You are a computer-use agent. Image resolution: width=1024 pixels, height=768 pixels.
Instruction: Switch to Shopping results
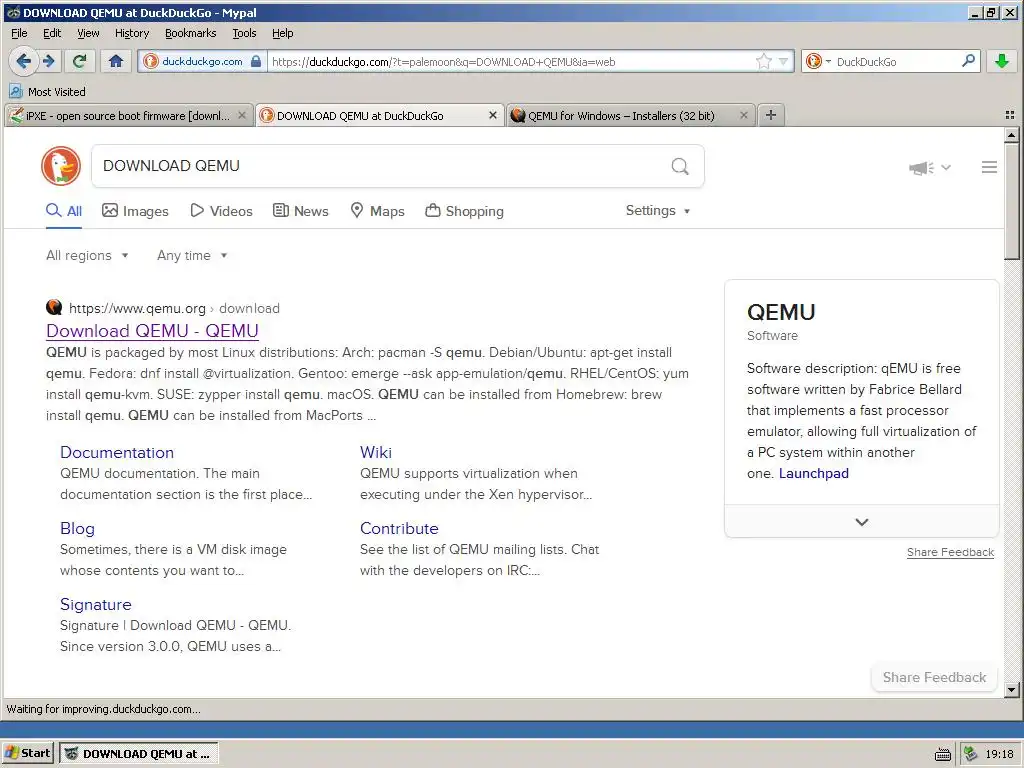coord(464,211)
